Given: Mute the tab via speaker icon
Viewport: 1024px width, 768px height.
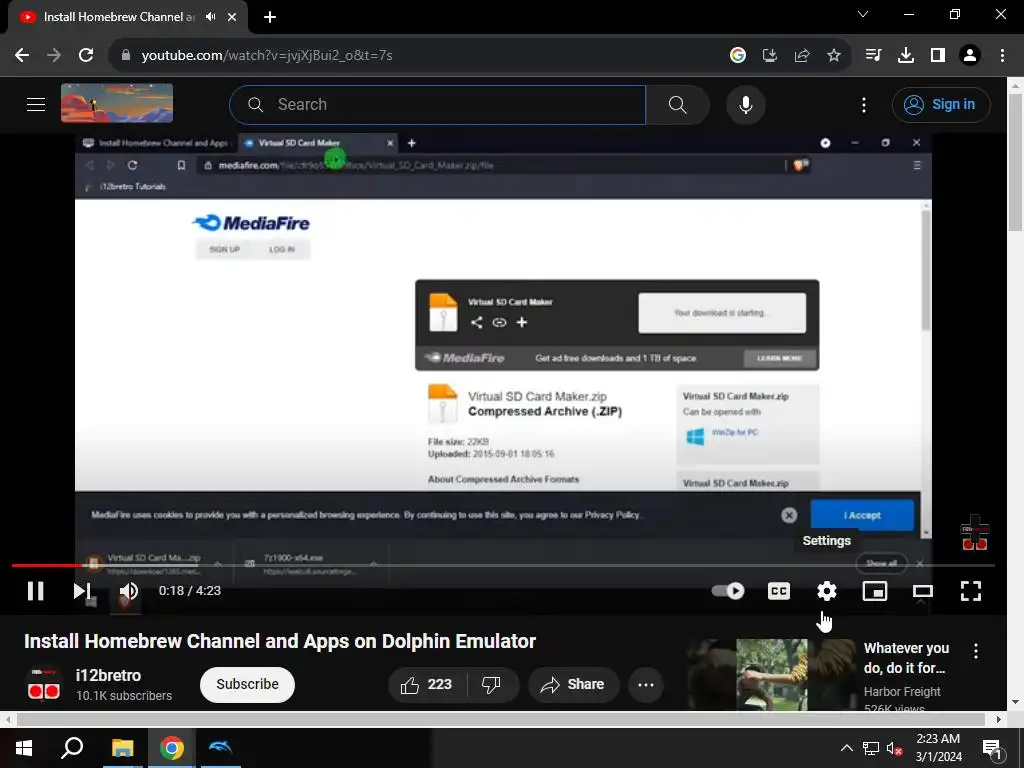Looking at the screenshot, I should 210,17.
